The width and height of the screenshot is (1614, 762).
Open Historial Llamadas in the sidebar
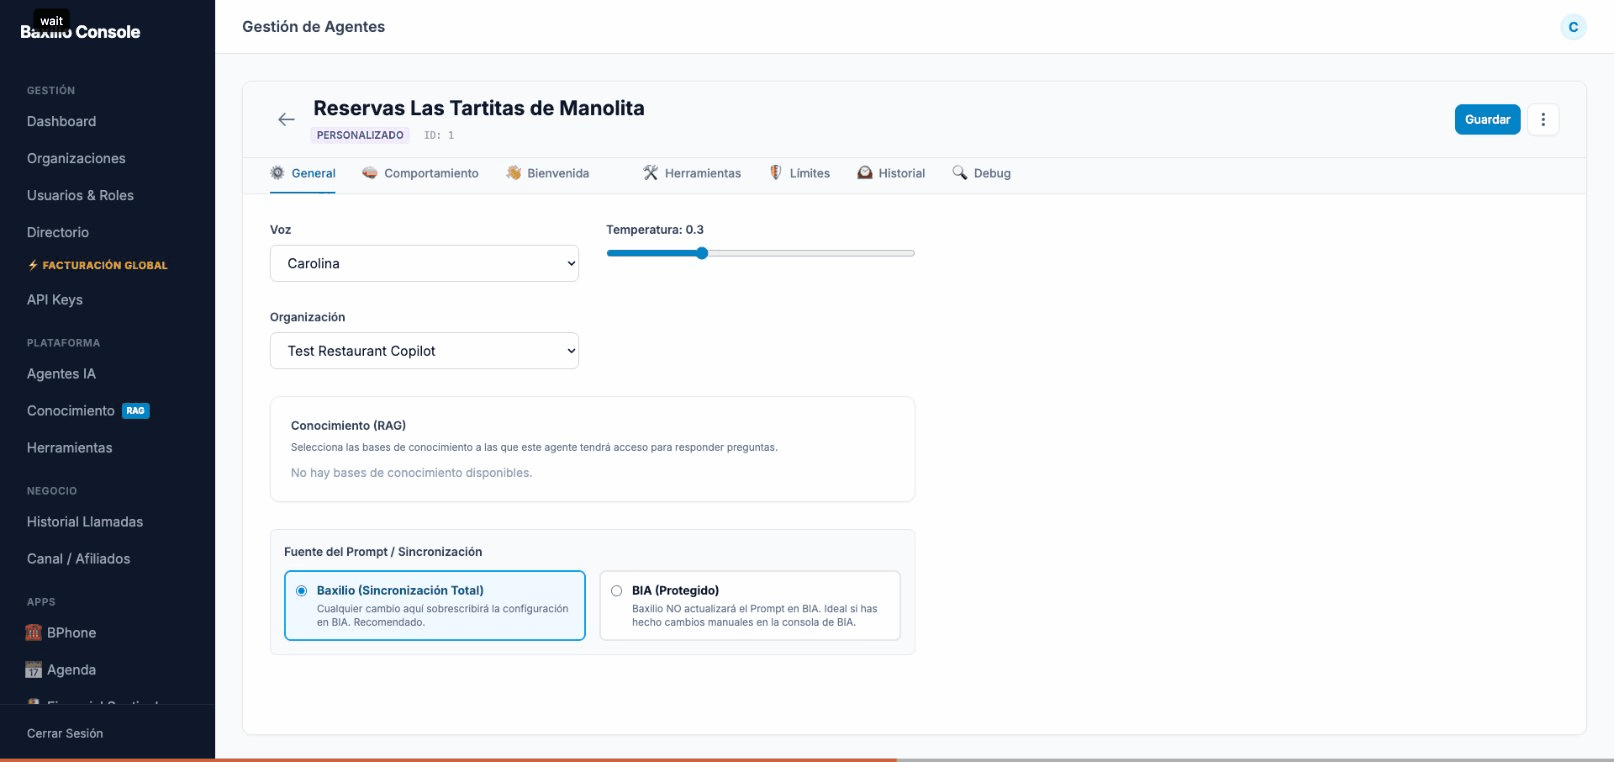(x=85, y=521)
